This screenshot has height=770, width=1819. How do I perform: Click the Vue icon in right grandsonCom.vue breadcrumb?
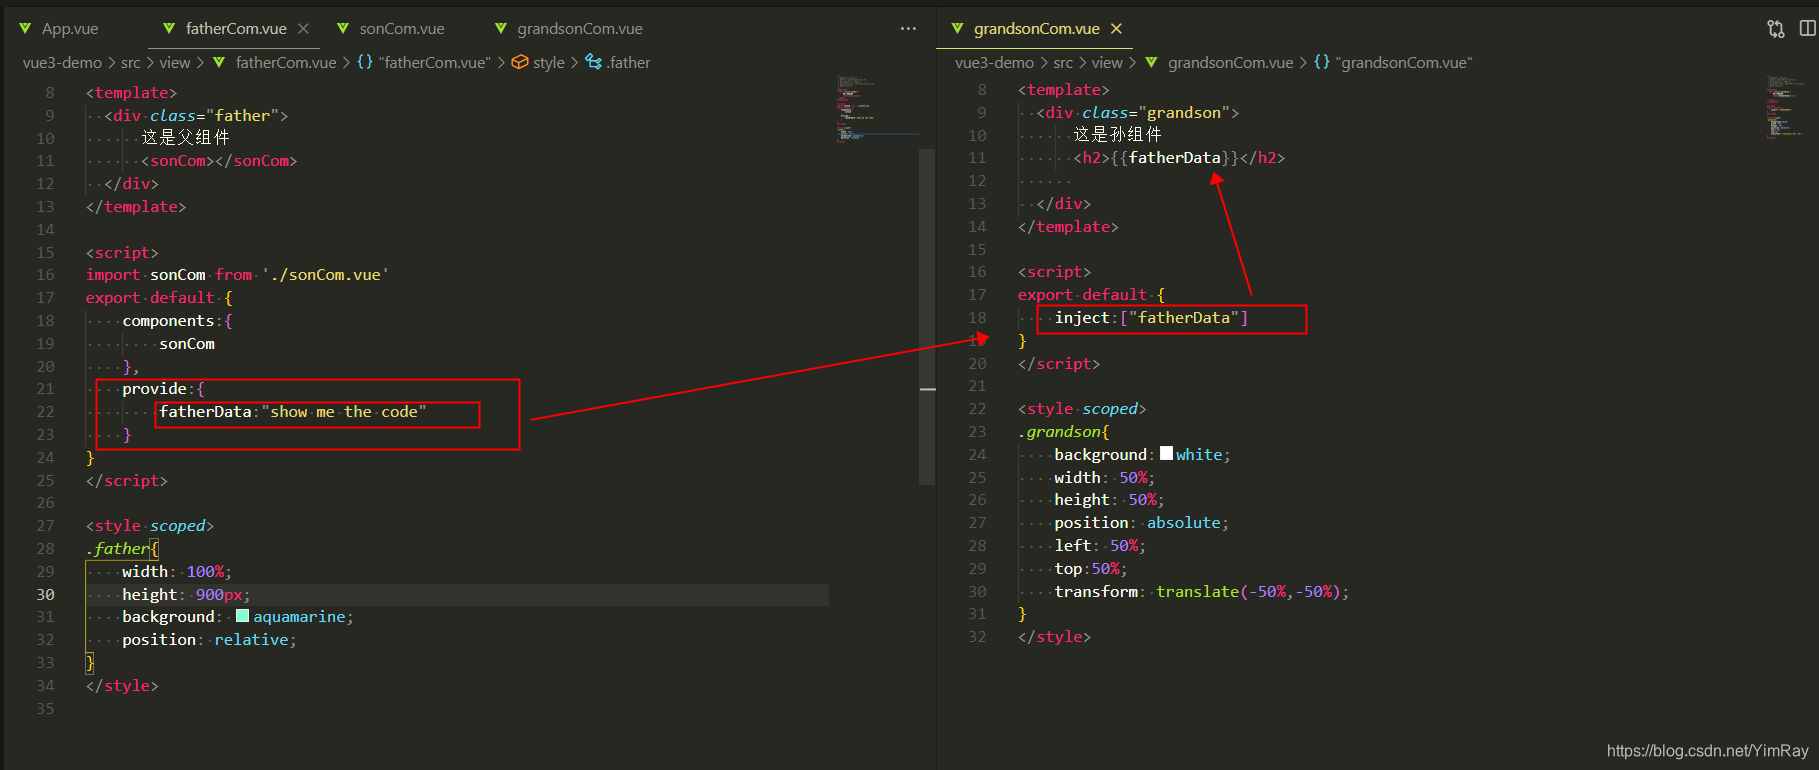click(x=1151, y=62)
